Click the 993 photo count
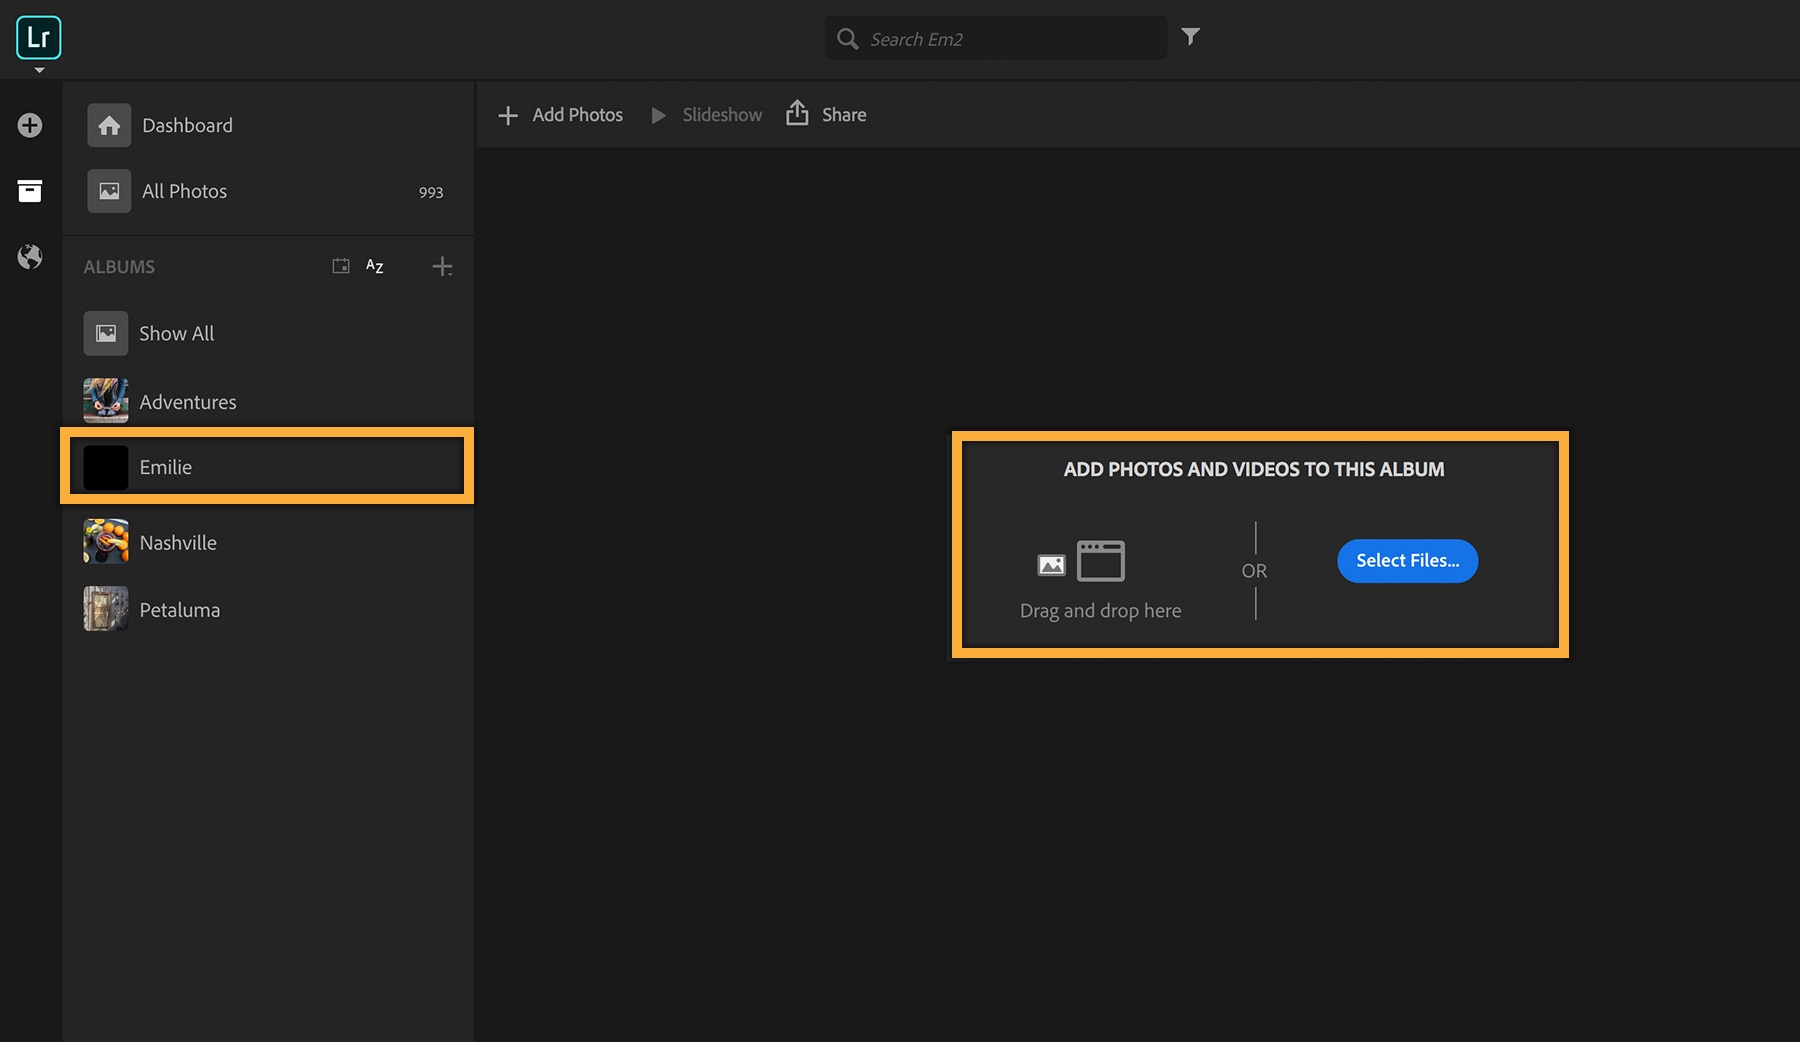Screen dimensions: 1800x1042 click(x=431, y=192)
